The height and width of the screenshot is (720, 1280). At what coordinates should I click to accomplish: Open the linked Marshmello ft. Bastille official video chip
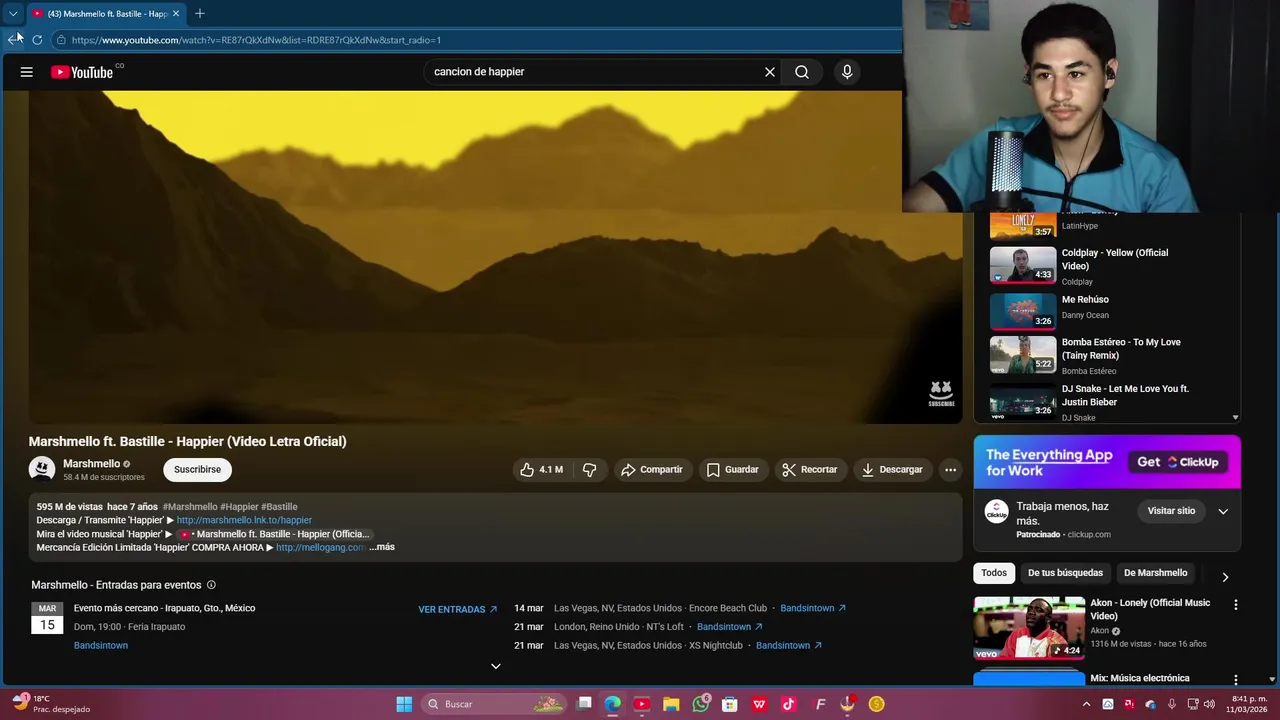tap(274, 534)
